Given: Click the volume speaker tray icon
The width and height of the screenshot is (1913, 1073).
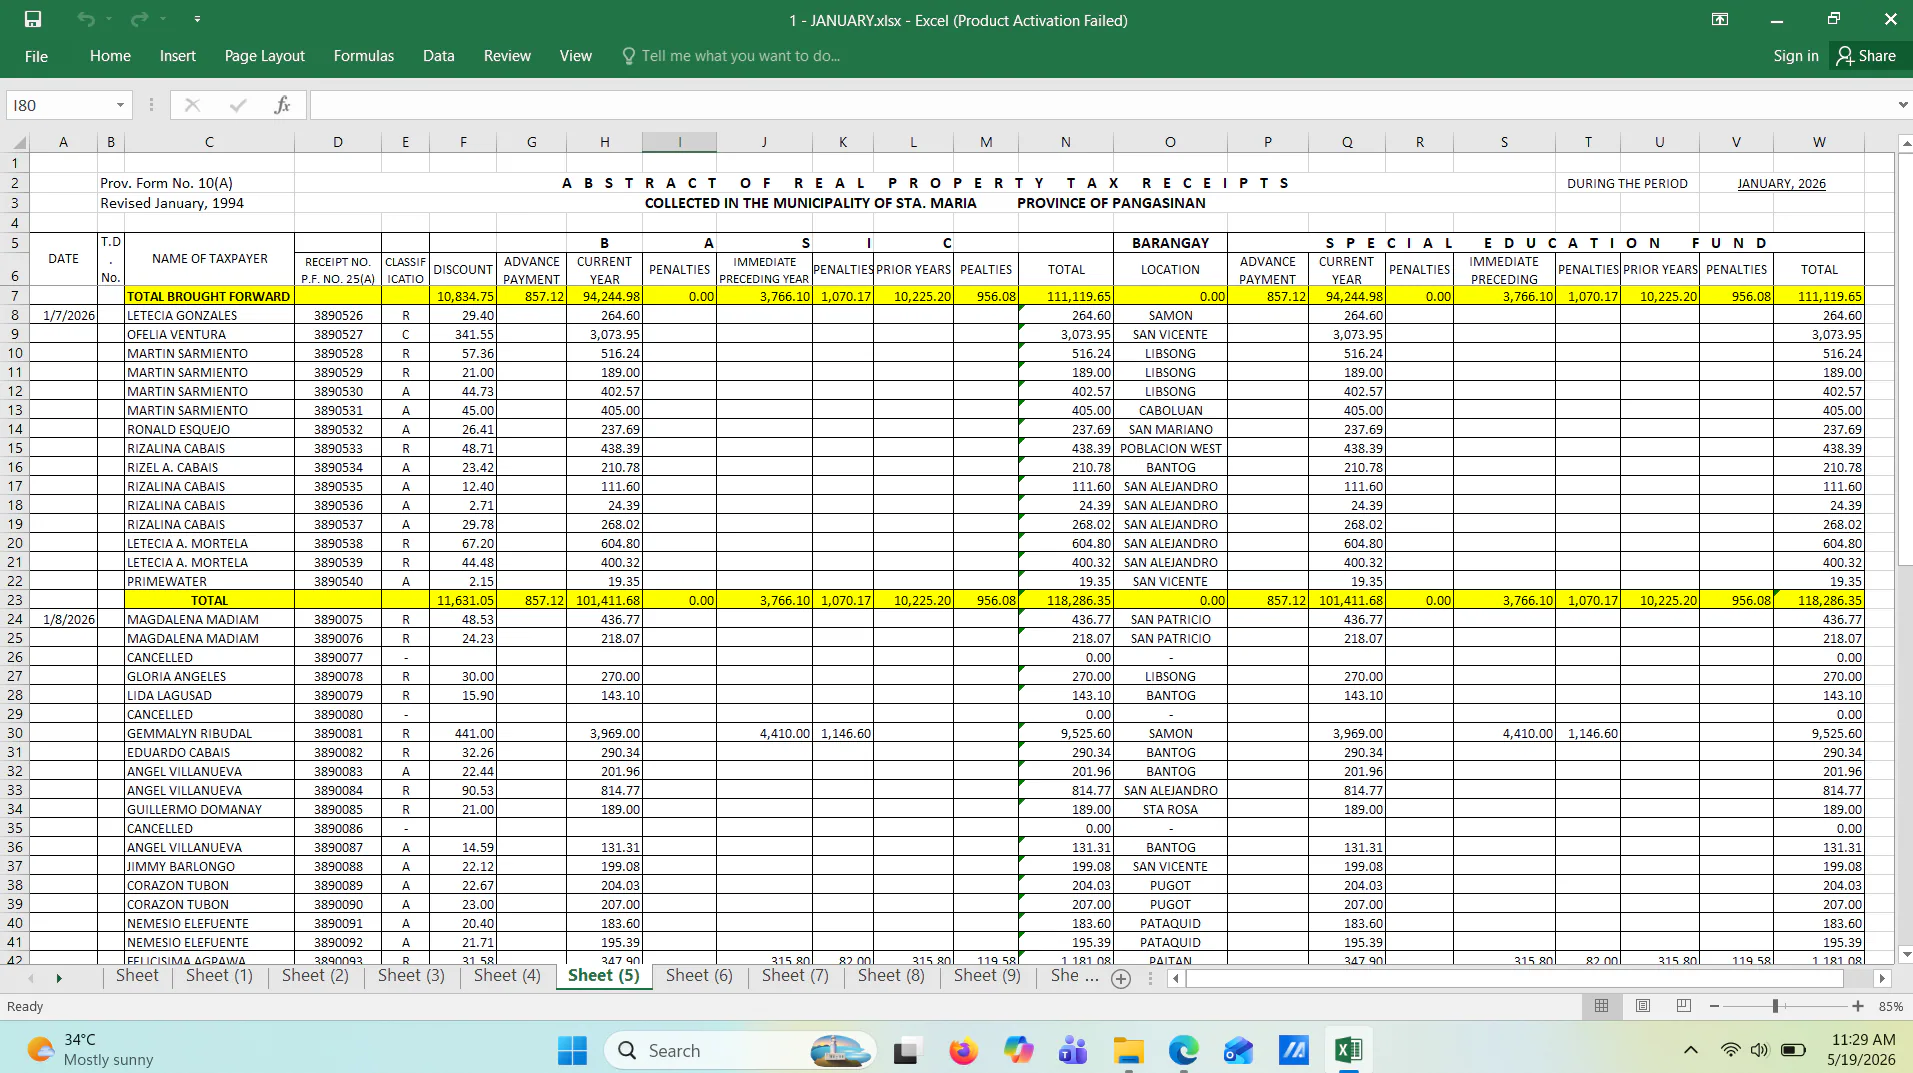Looking at the screenshot, I should tap(1760, 1050).
